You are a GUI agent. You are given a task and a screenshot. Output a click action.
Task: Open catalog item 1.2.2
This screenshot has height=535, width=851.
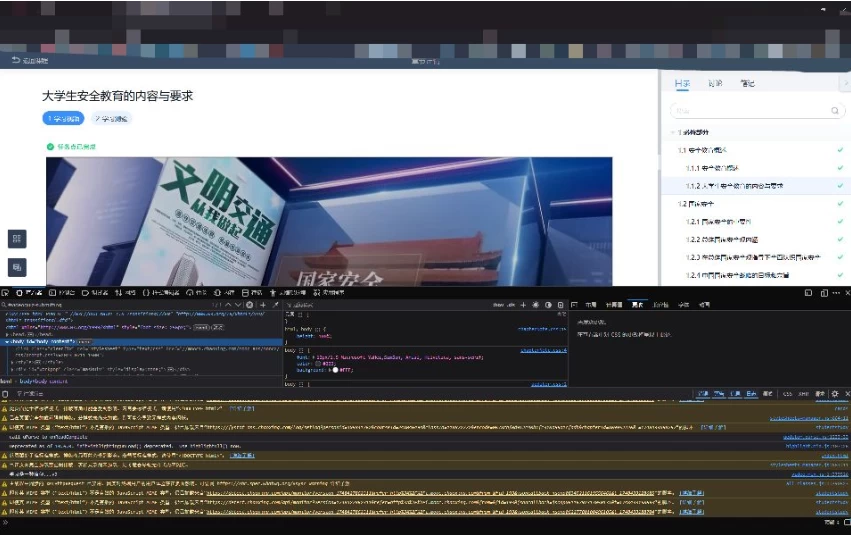[x=722, y=239]
